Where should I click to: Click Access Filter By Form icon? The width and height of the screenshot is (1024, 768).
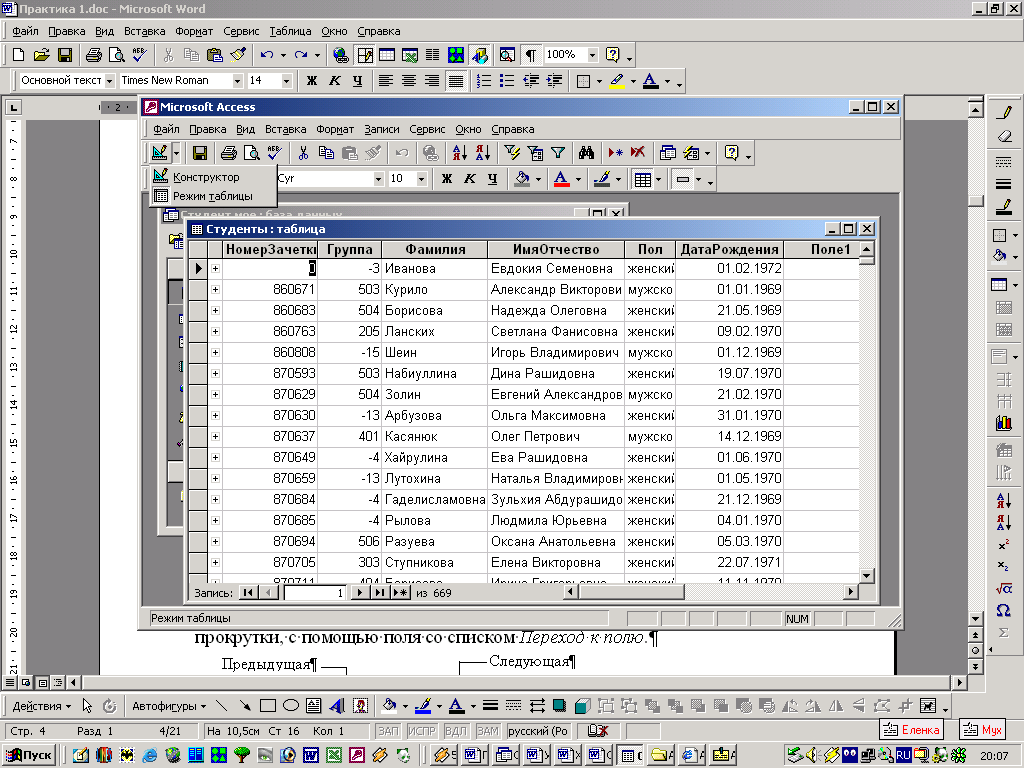pyautogui.click(x=535, y=153)
